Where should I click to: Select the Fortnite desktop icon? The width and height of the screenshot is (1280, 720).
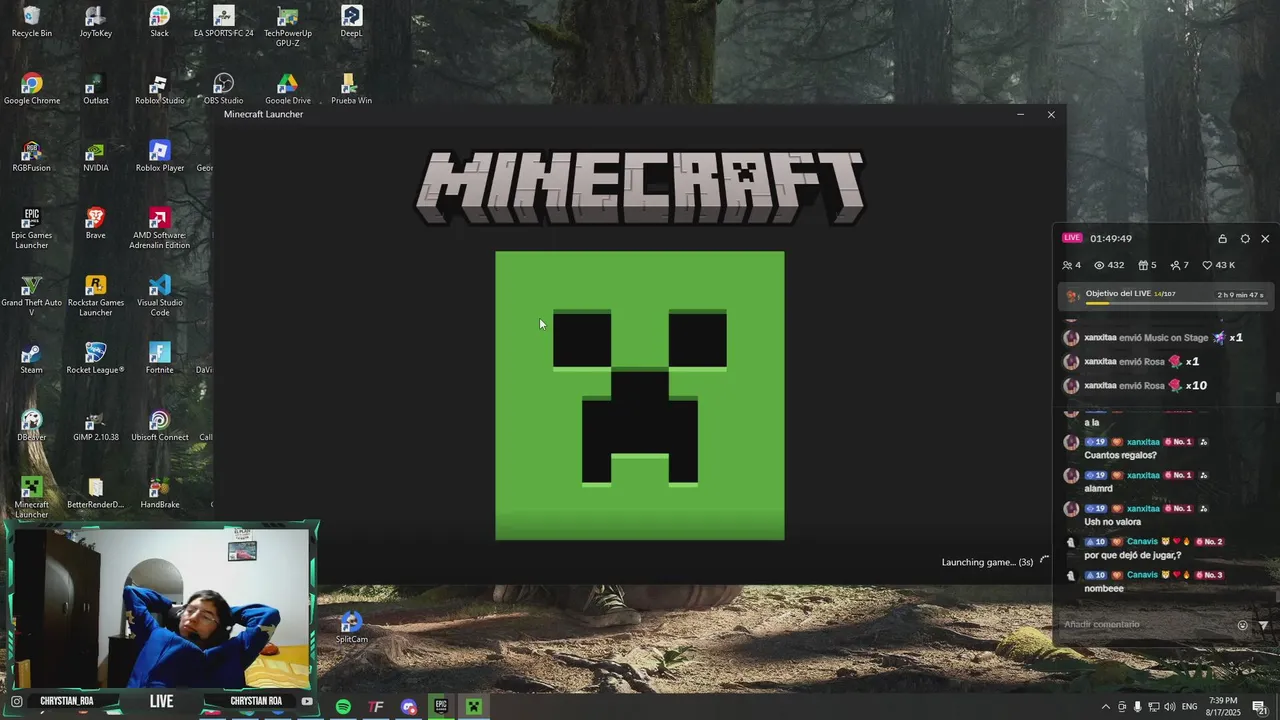coord(159,358)
